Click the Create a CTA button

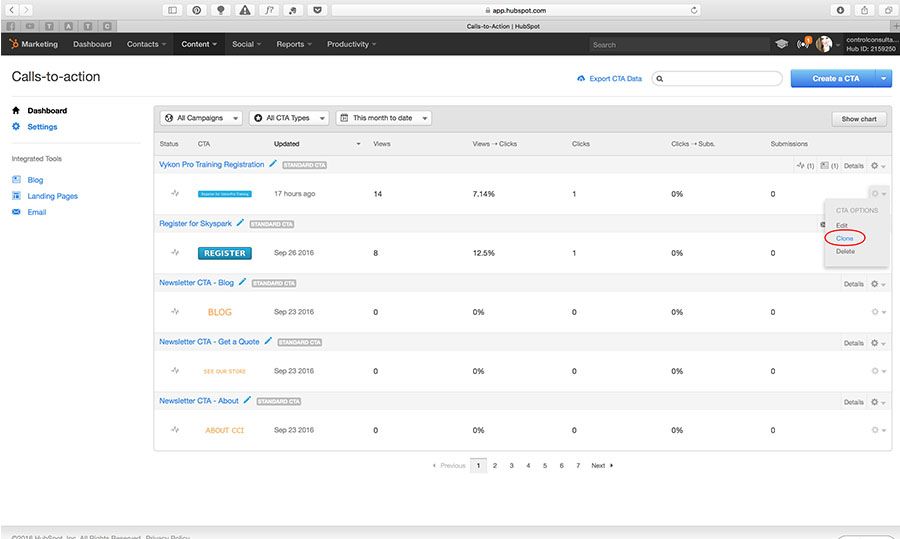(833, 79)
